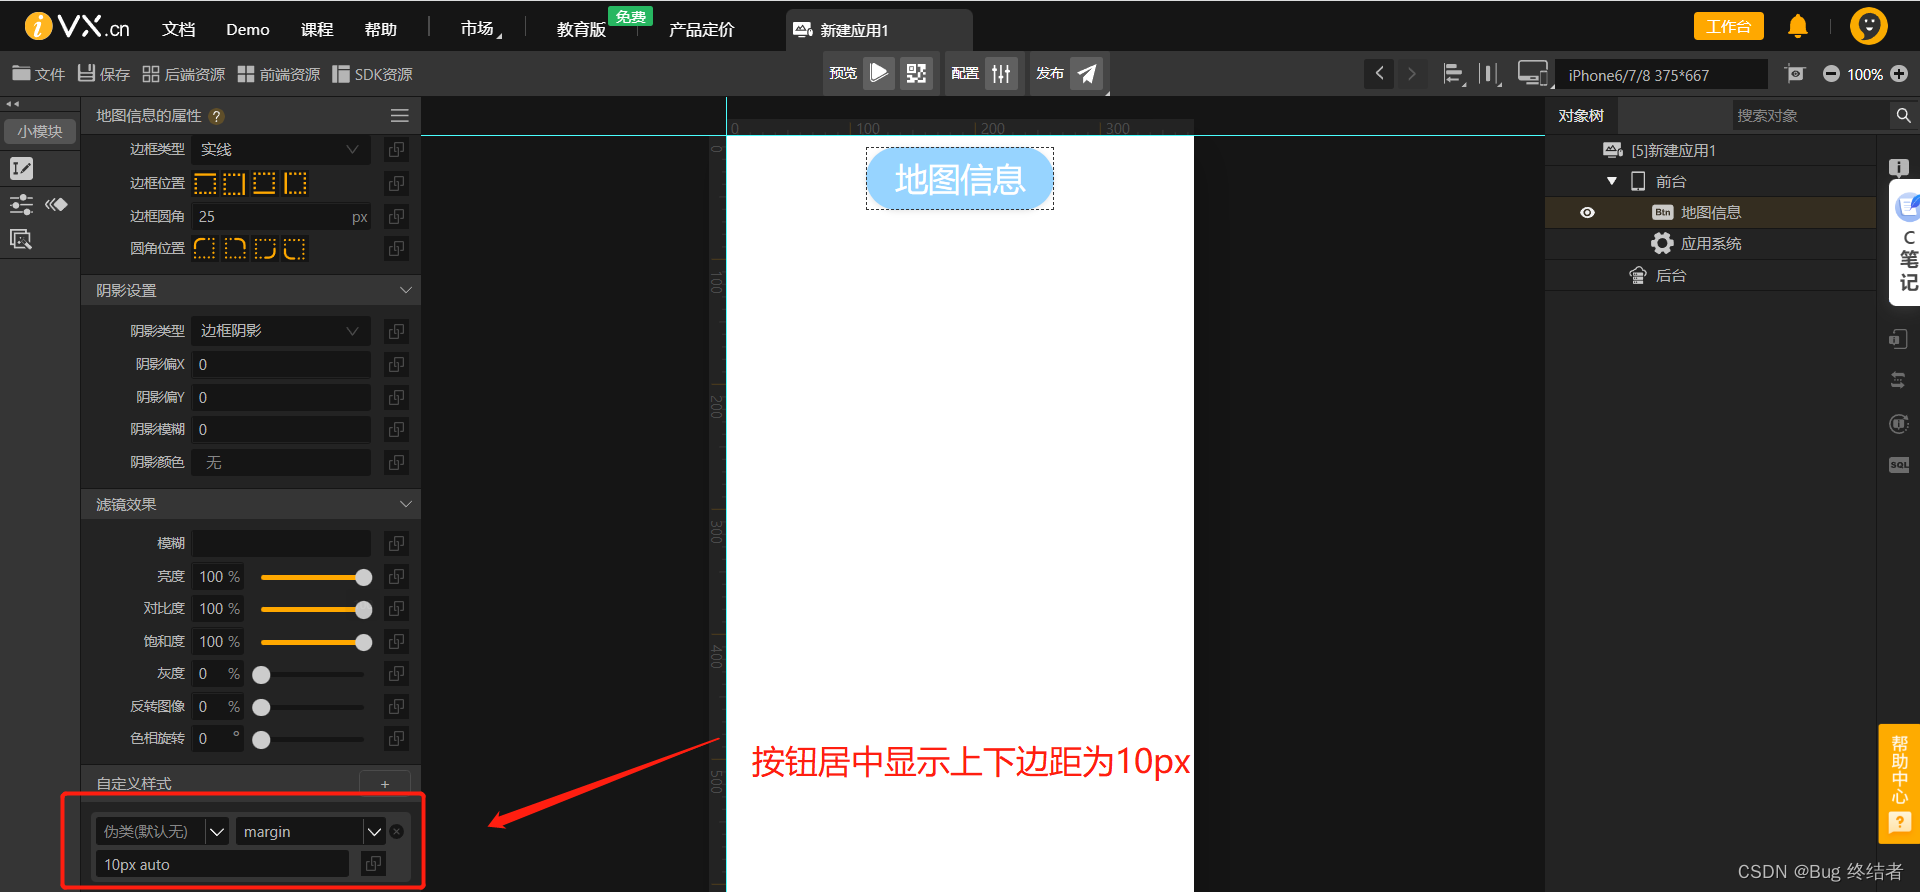Toggle fourth 圆角位置 corner option
Screen dimensions: 1920x892
tap(295, 248)
